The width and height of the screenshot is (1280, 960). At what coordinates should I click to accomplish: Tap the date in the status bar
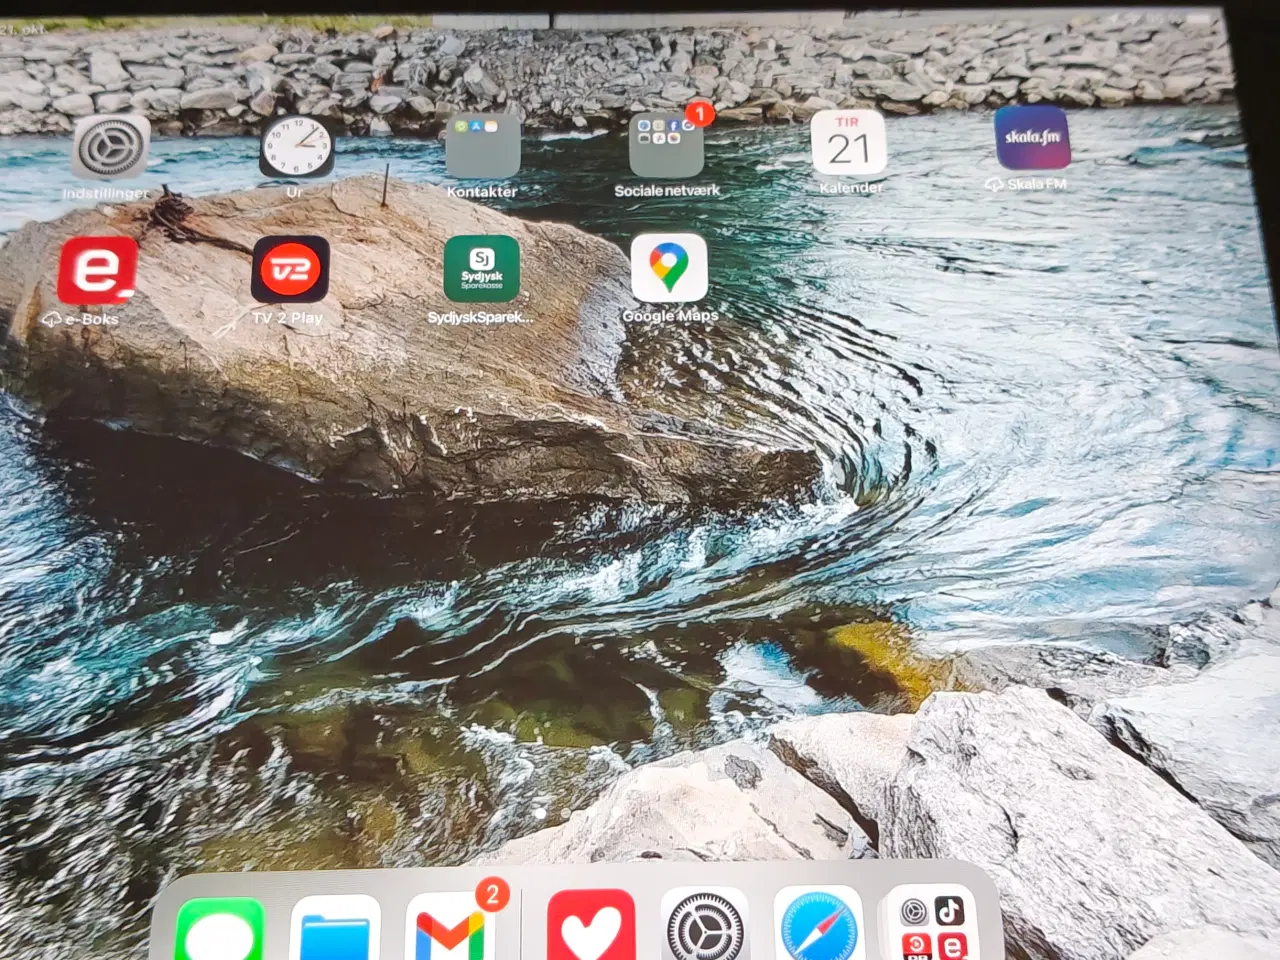click(24, 30)
